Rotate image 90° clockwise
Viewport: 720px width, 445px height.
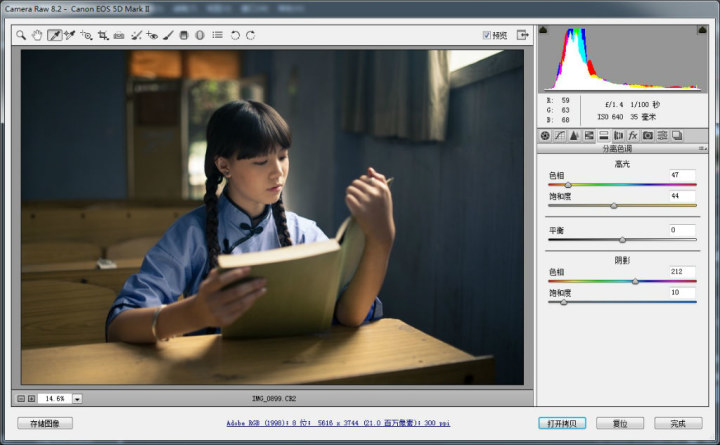tap(251, 35)
